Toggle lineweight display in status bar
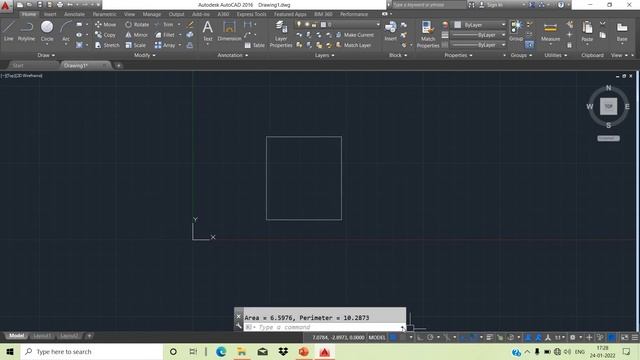Viewport: 640px width, 360px height. [489, 338]
